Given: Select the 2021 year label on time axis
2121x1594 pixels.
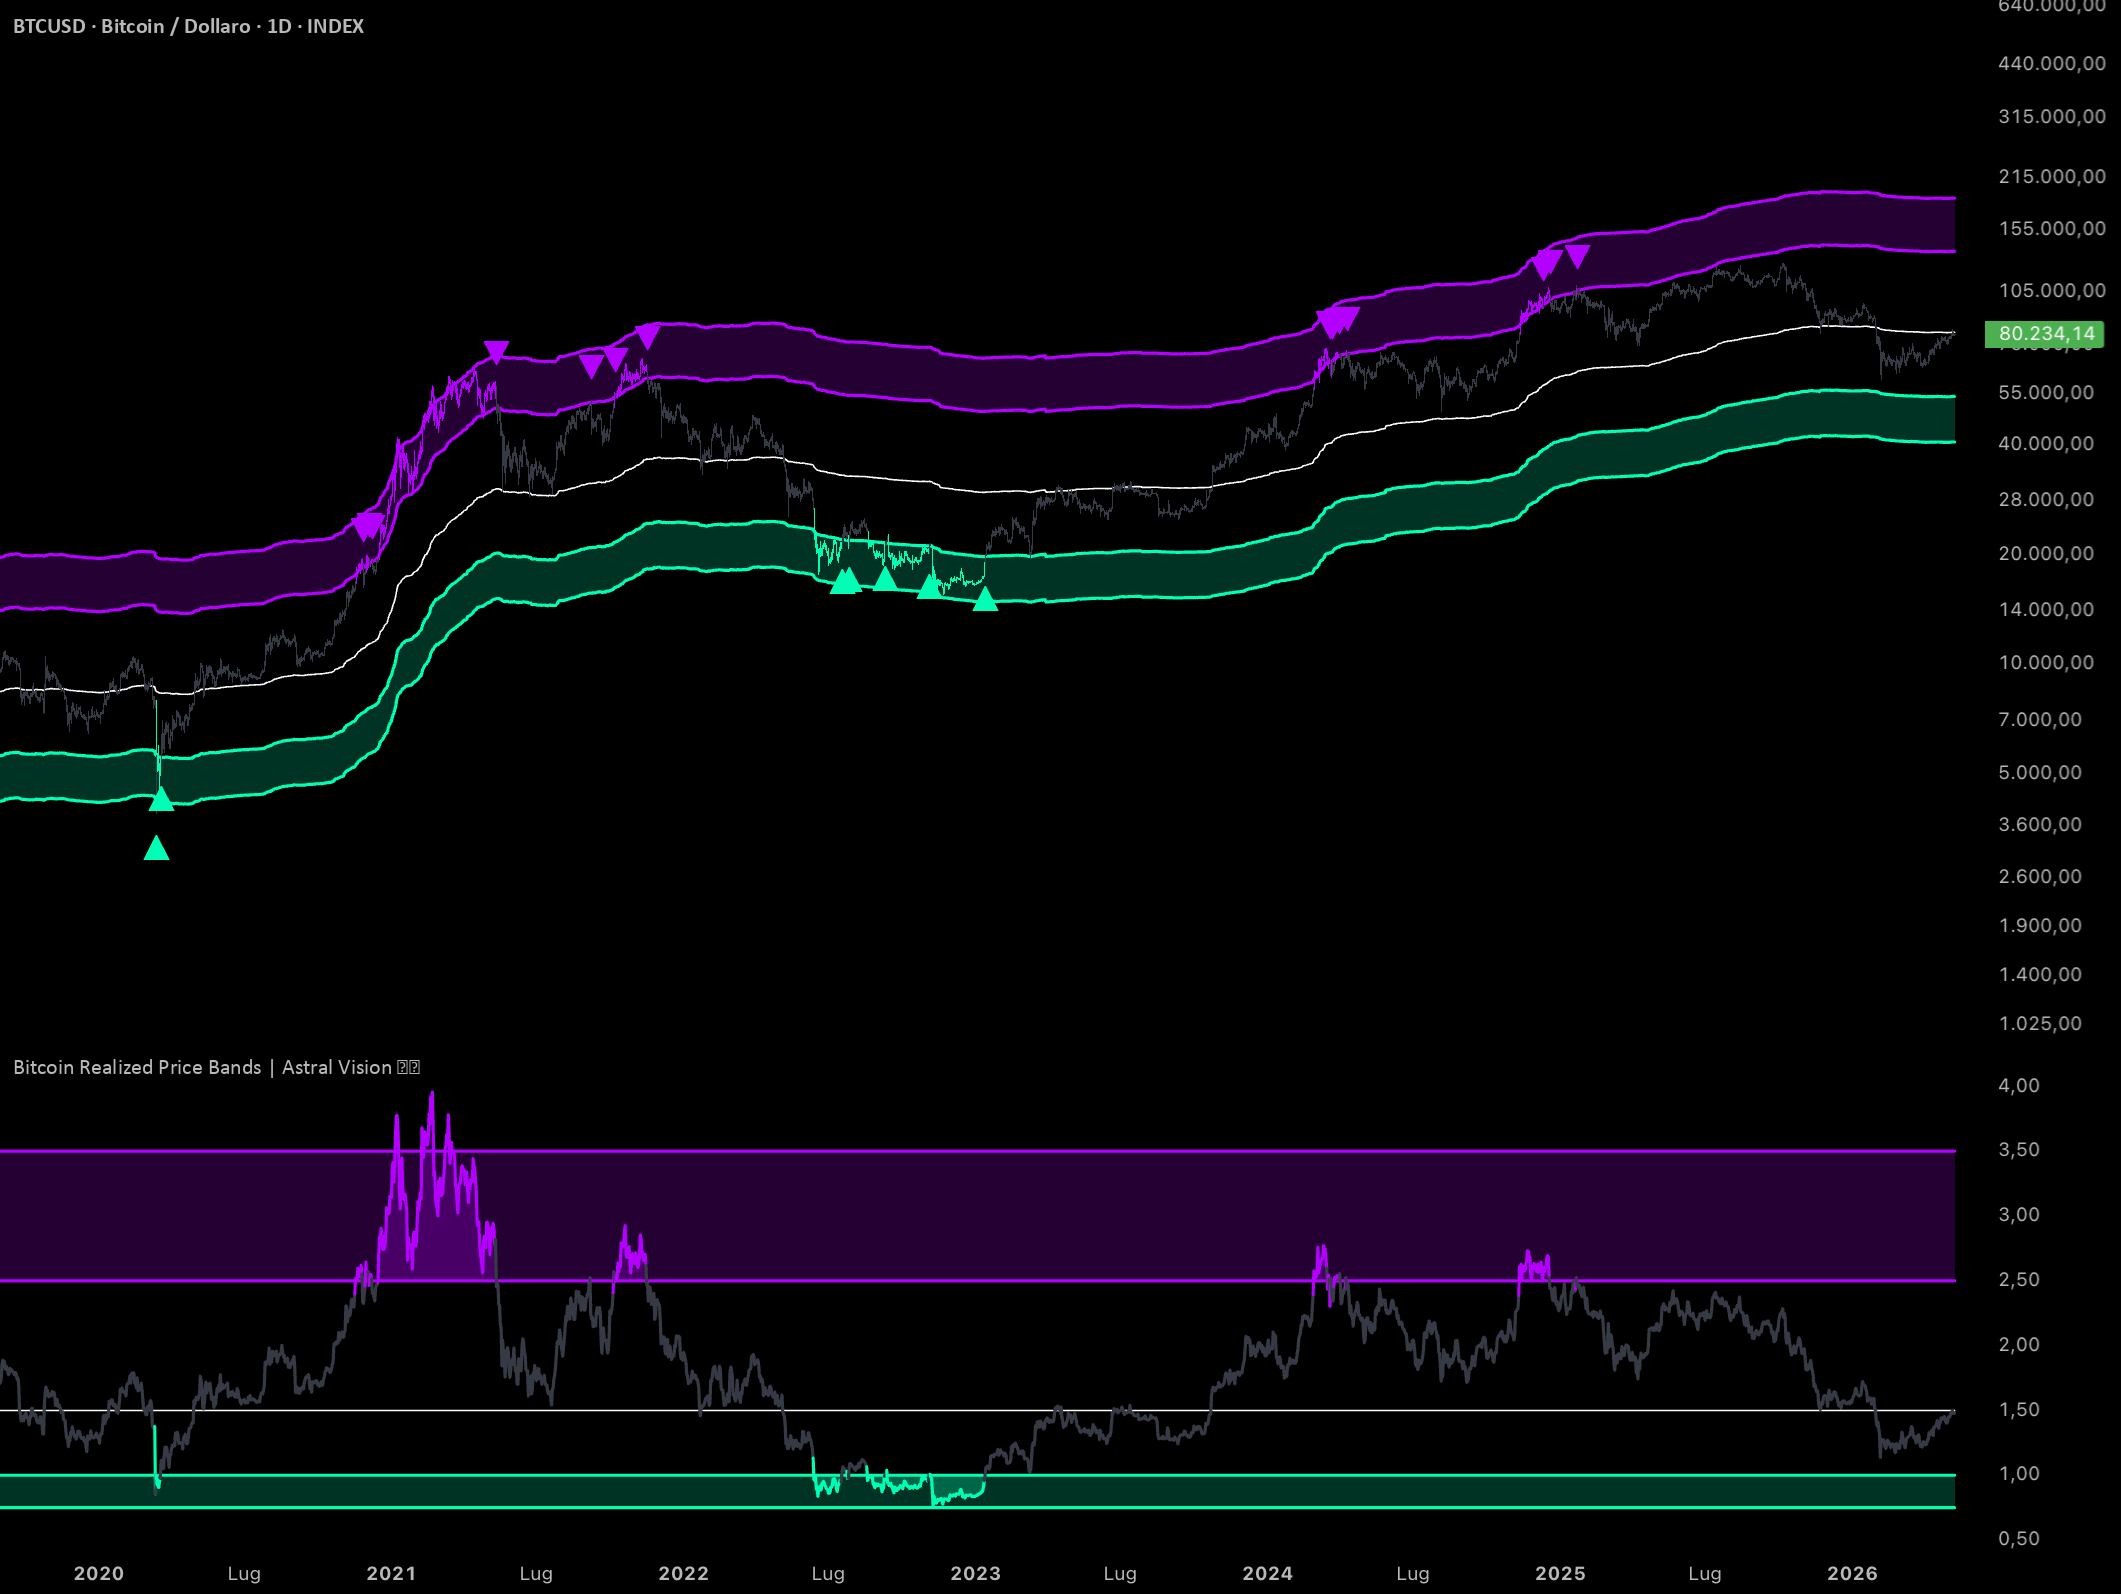Looking at the screenshot, I should pos(391,1573).
